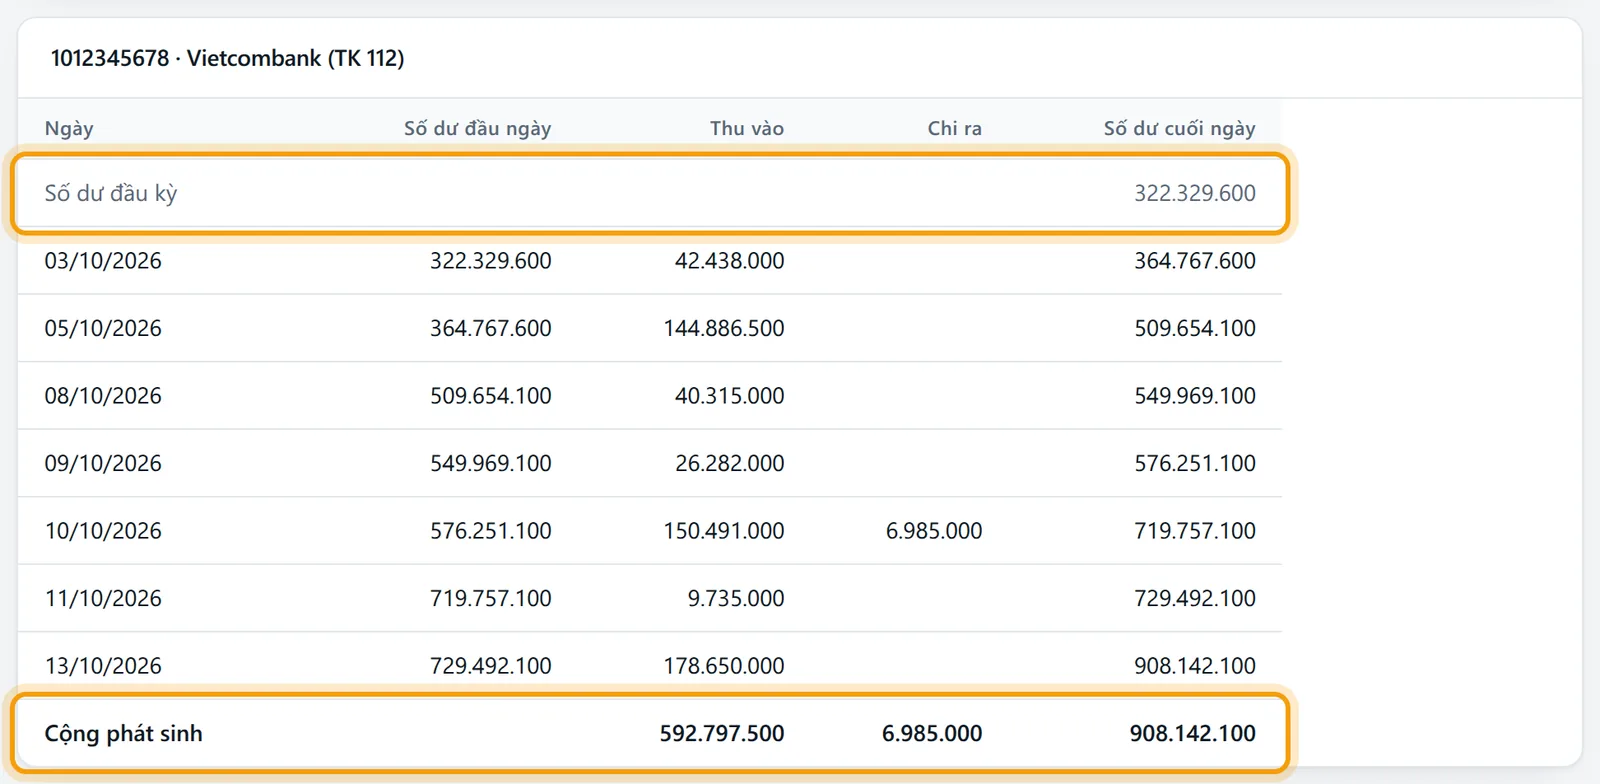Select the "Chi ra" column header
This screenshot has width=1600, height=784.
pos(955,128)
